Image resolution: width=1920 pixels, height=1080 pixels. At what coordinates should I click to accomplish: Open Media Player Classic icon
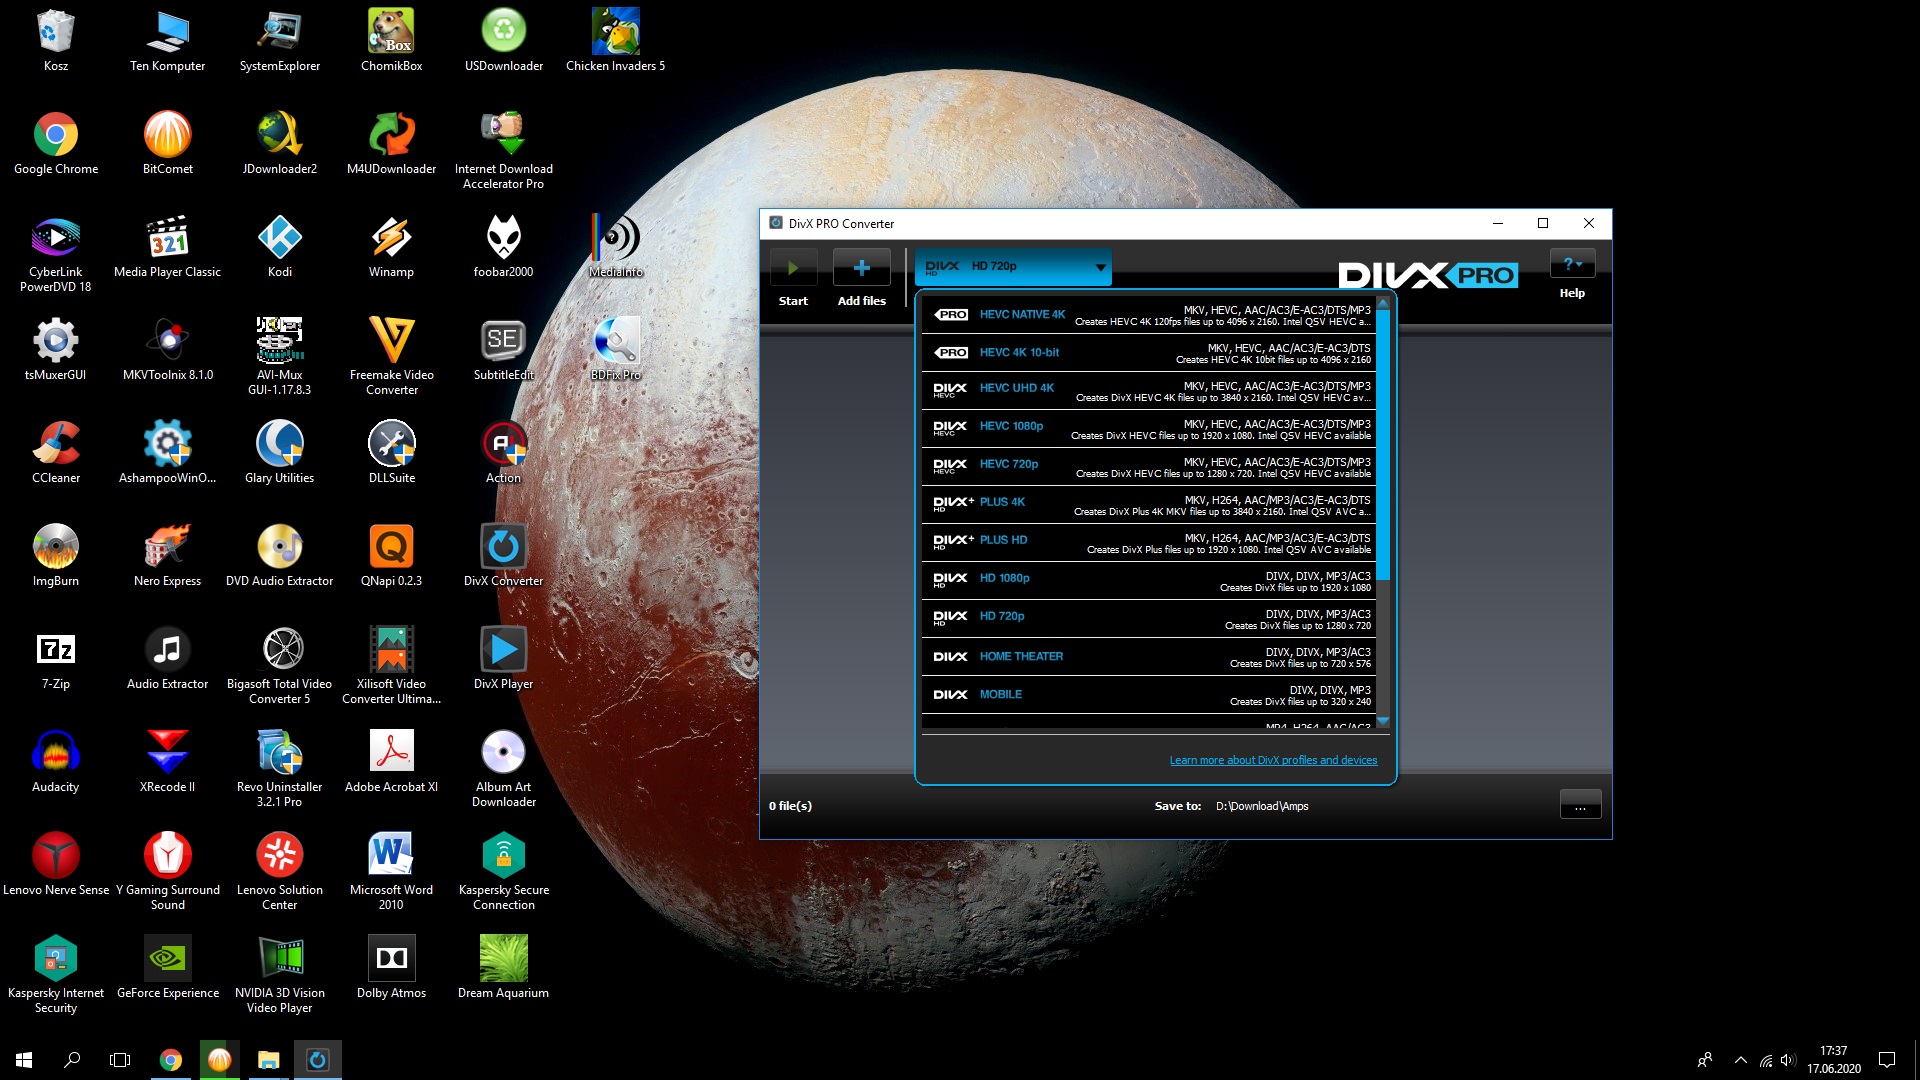click(x=168, y=246)
